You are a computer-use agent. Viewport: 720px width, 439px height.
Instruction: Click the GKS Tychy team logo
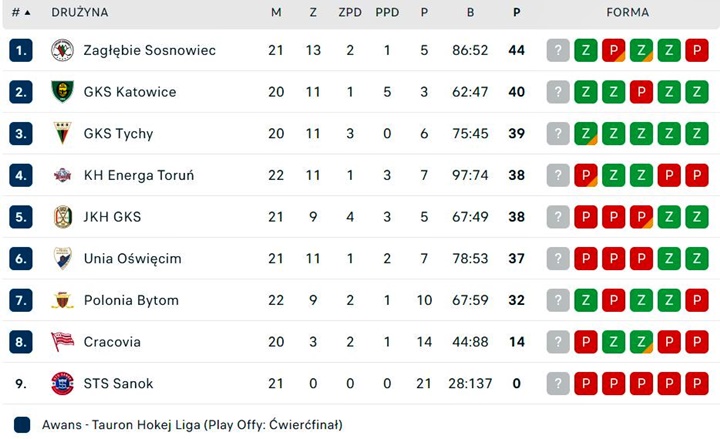point(62,133)
